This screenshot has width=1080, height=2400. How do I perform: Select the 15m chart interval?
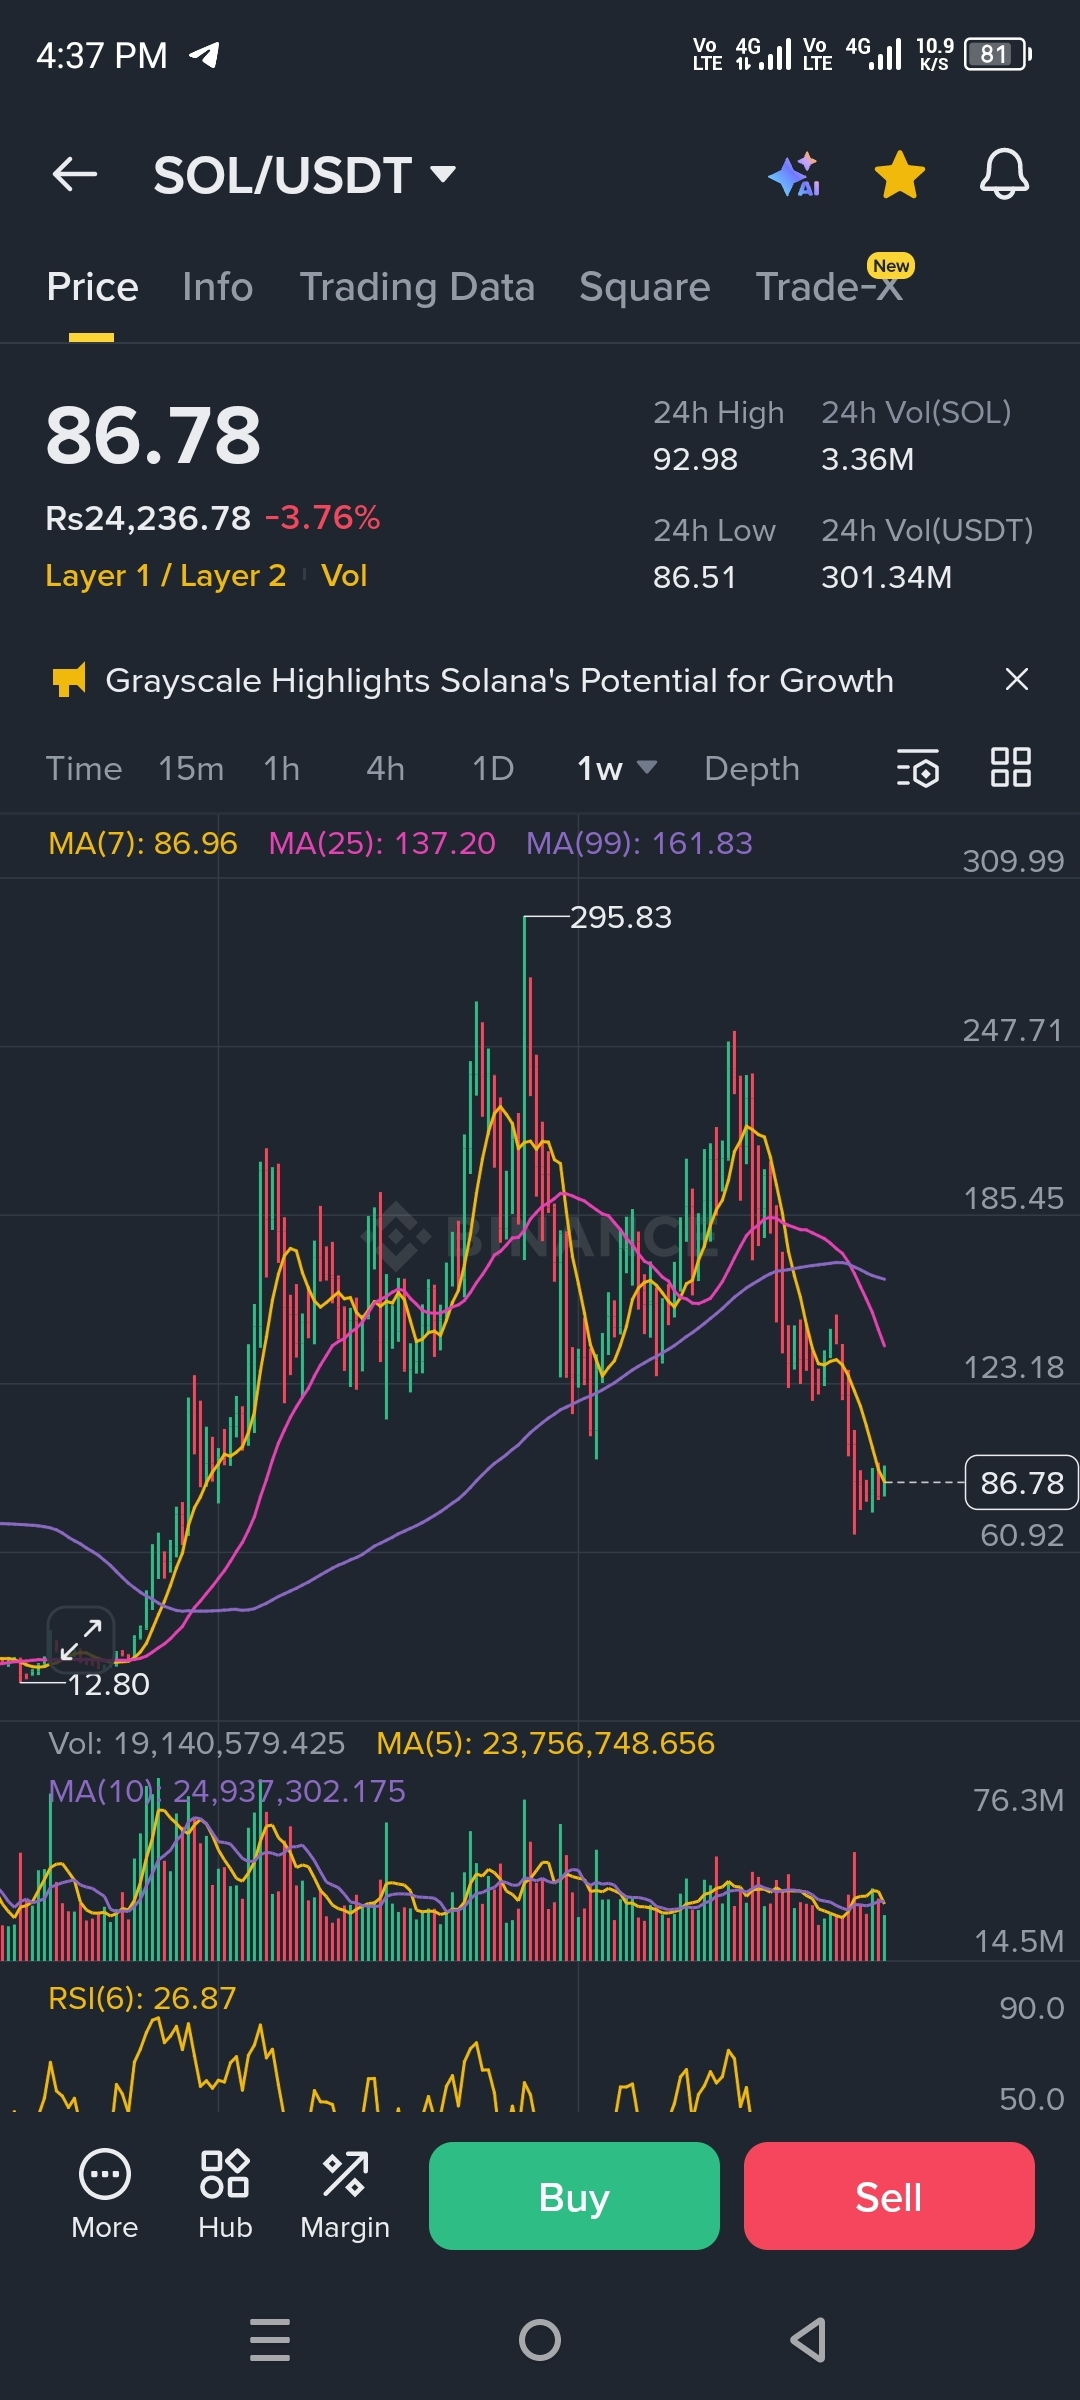point(191,769)
